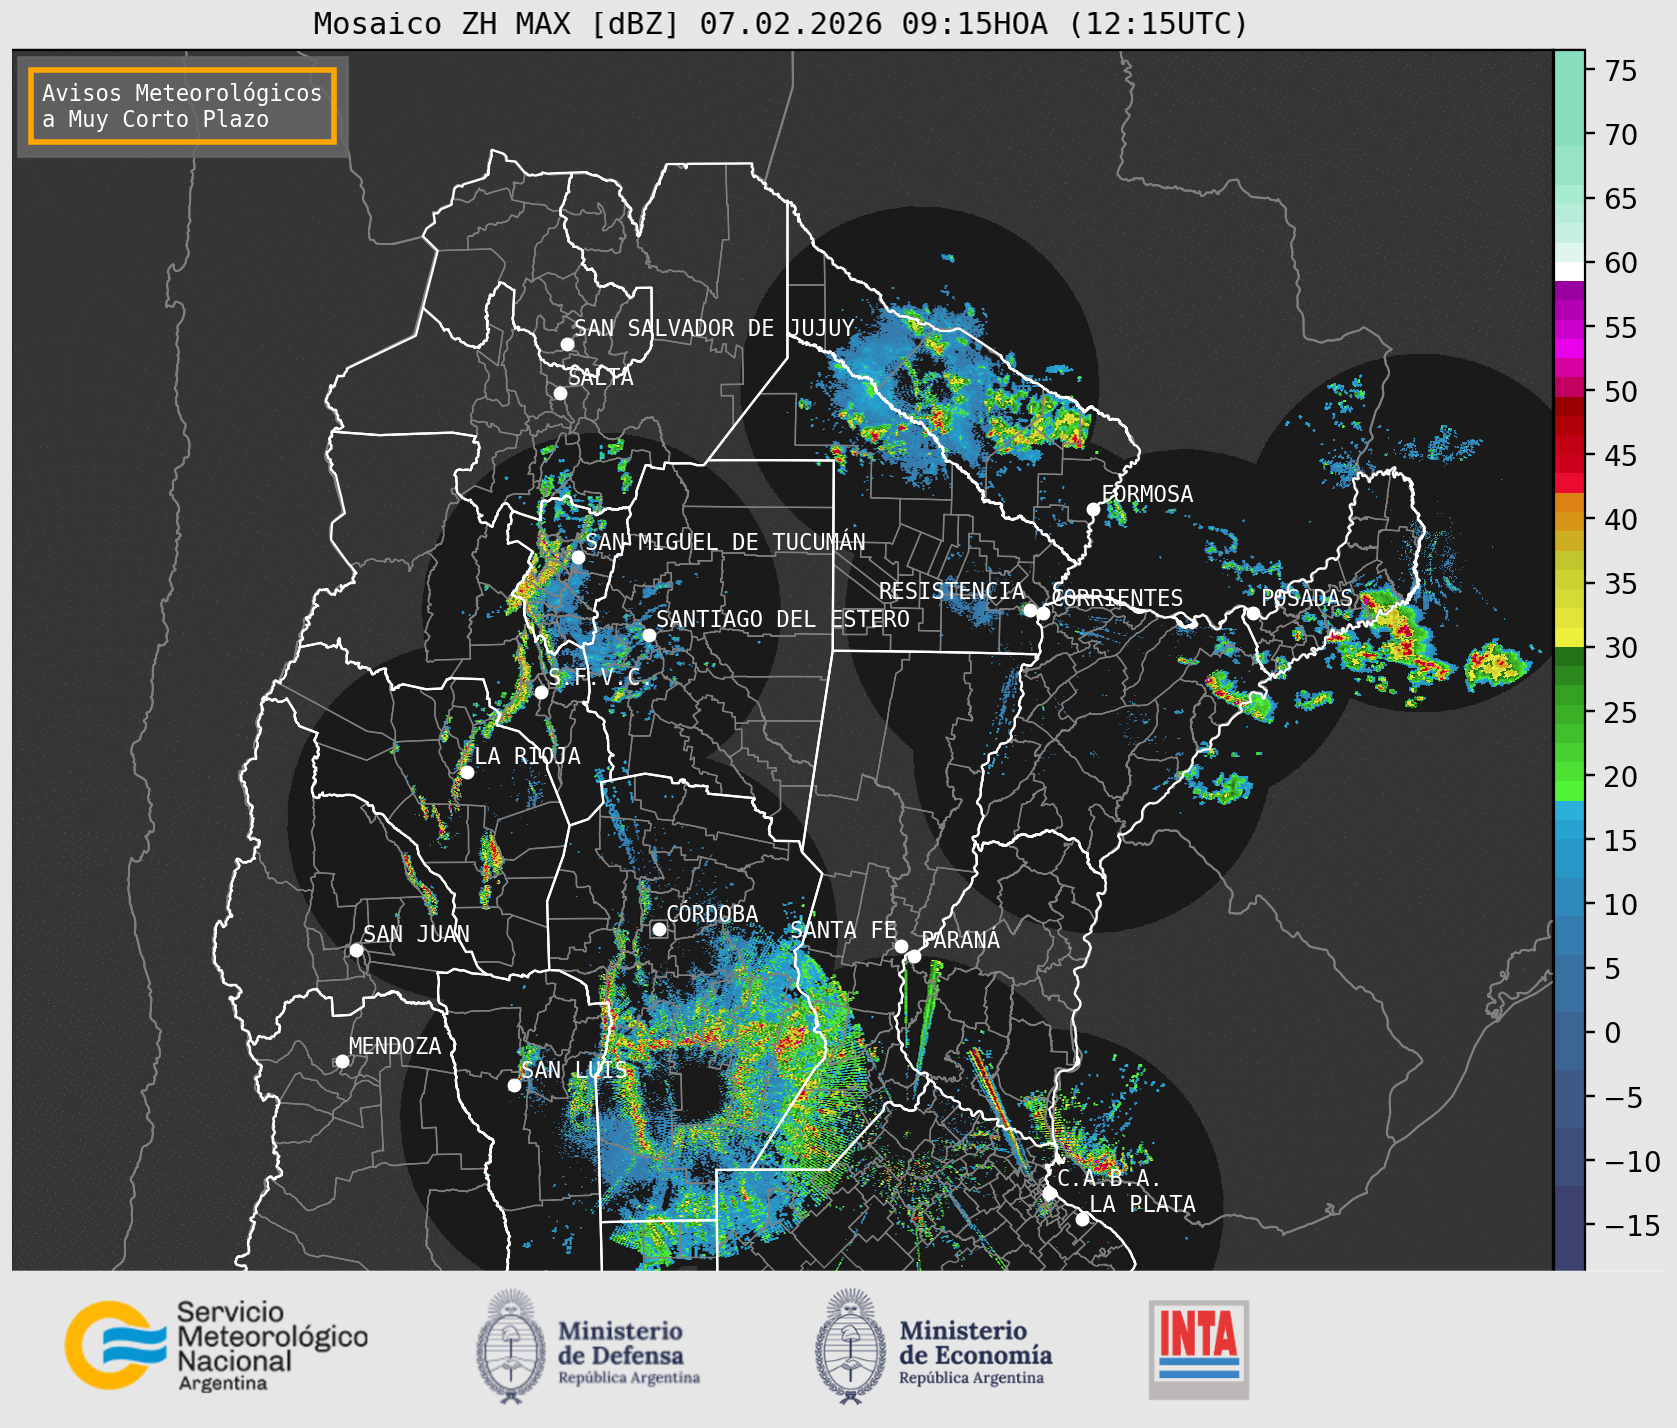
Task: Click the map title "Mosaico ZH MAX [dBZ]"
Action: 496,24
